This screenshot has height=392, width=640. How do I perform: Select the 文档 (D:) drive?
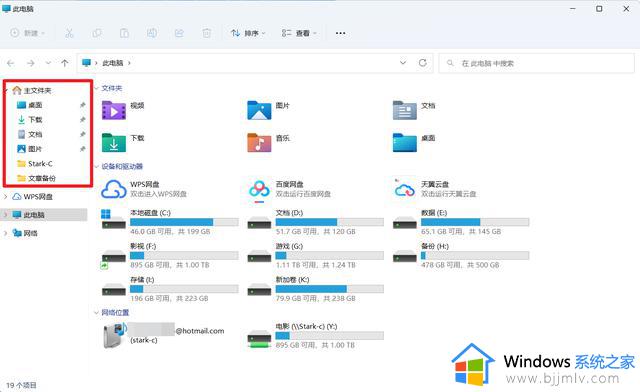(315, 222)
